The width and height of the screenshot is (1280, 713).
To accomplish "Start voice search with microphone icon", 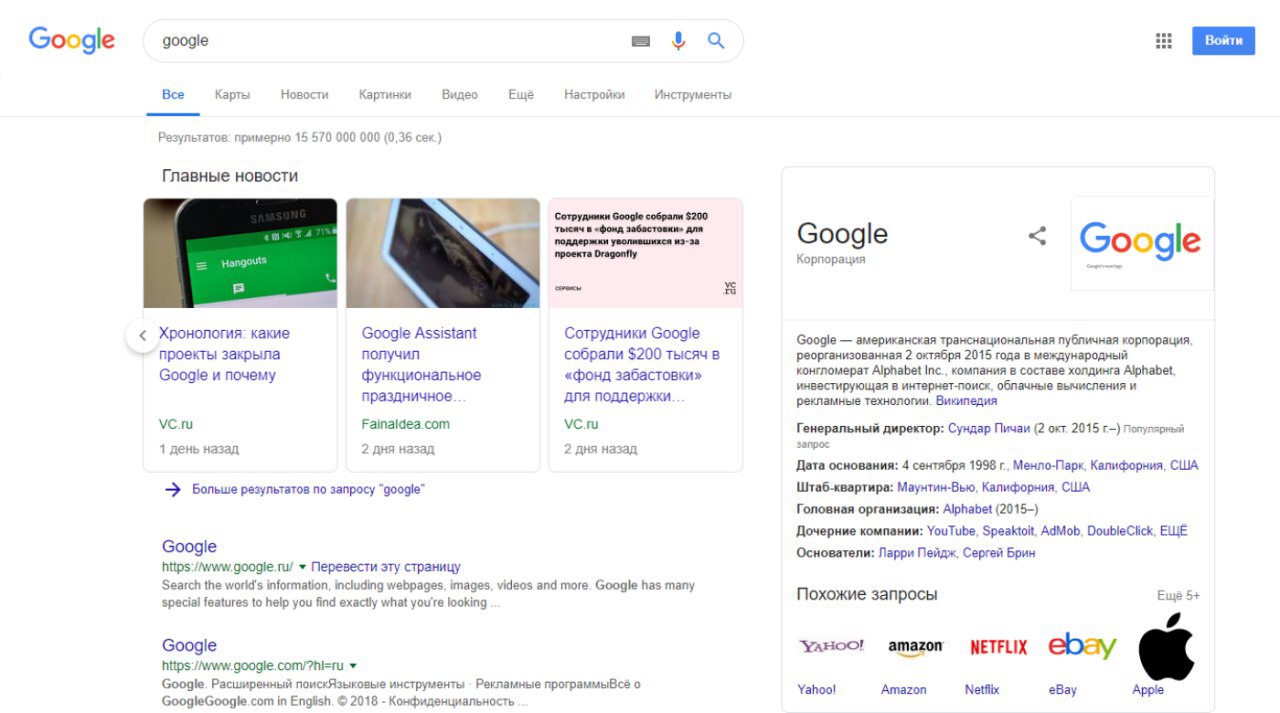I will tap(679, 41).
